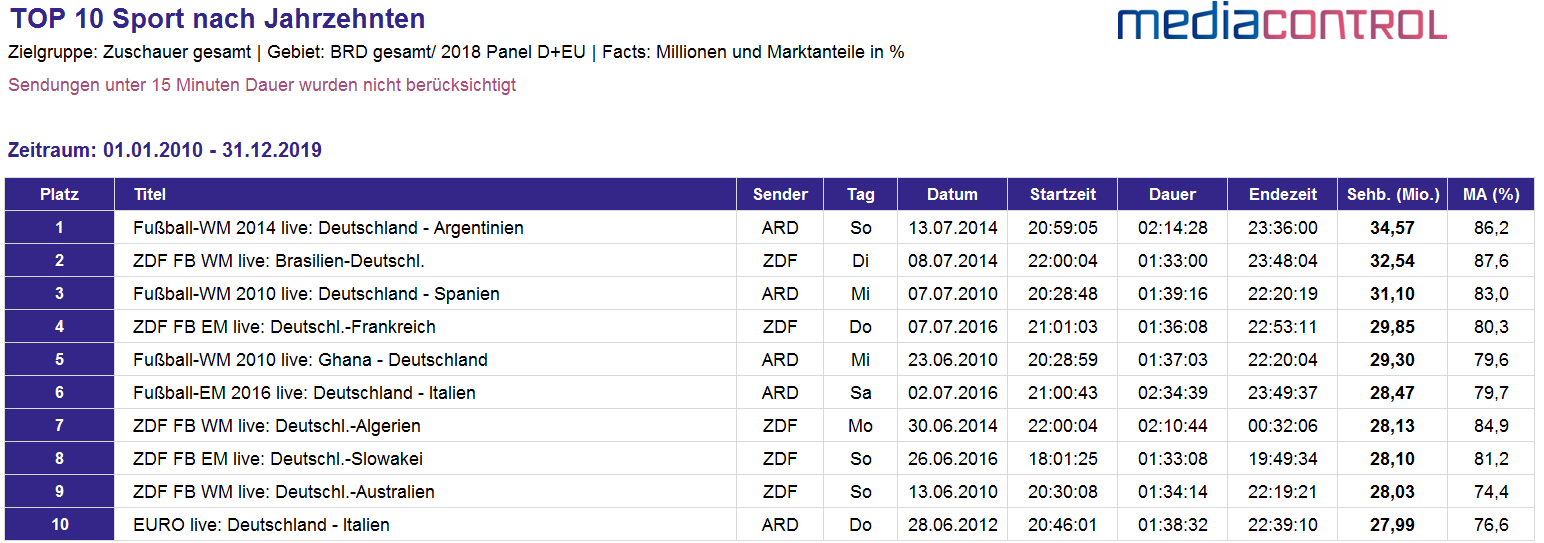Image resolution: width=1544 pixels, height=543 pixels.
Task: Click date 28.06.2012
Action: 952,525
